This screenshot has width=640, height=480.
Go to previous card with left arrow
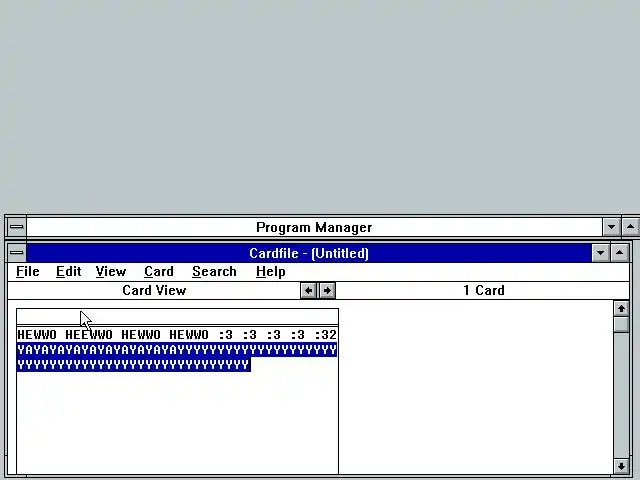[309, 291]
